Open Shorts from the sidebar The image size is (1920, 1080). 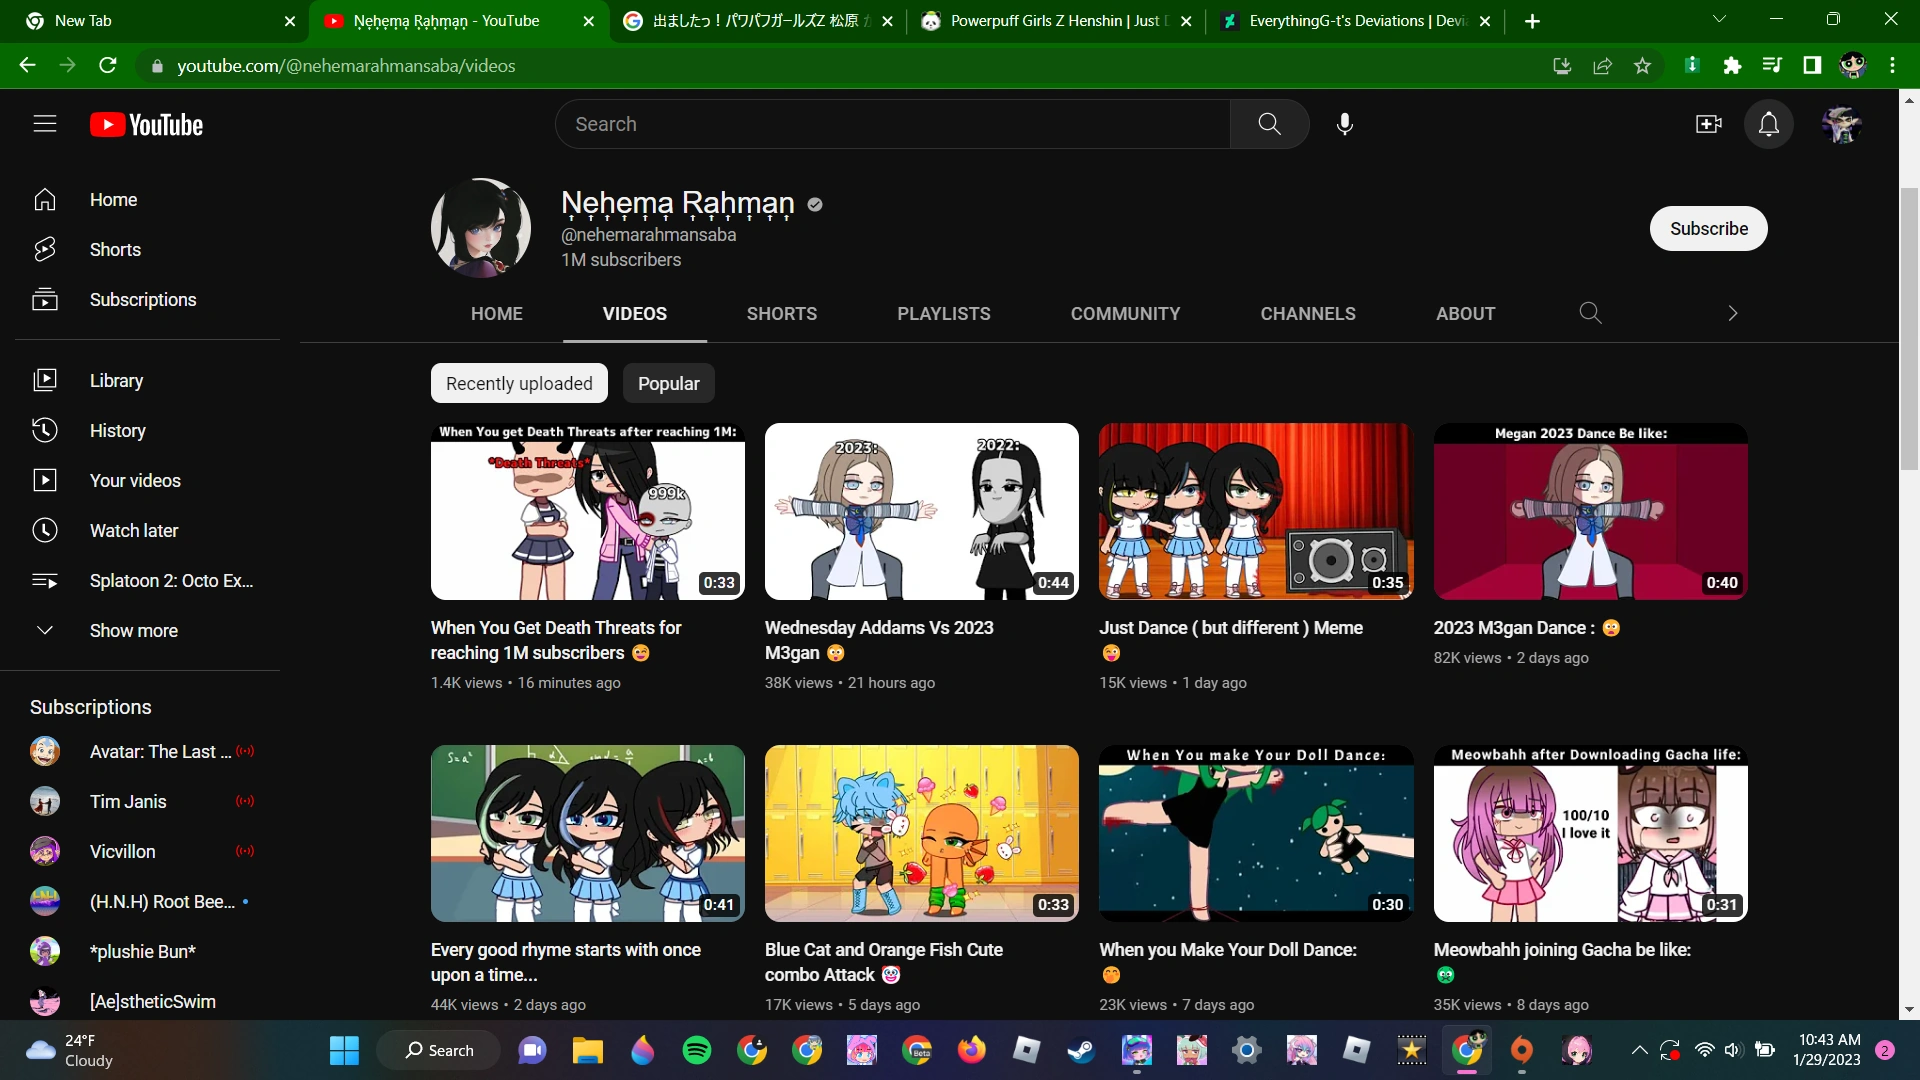point(115,250)
